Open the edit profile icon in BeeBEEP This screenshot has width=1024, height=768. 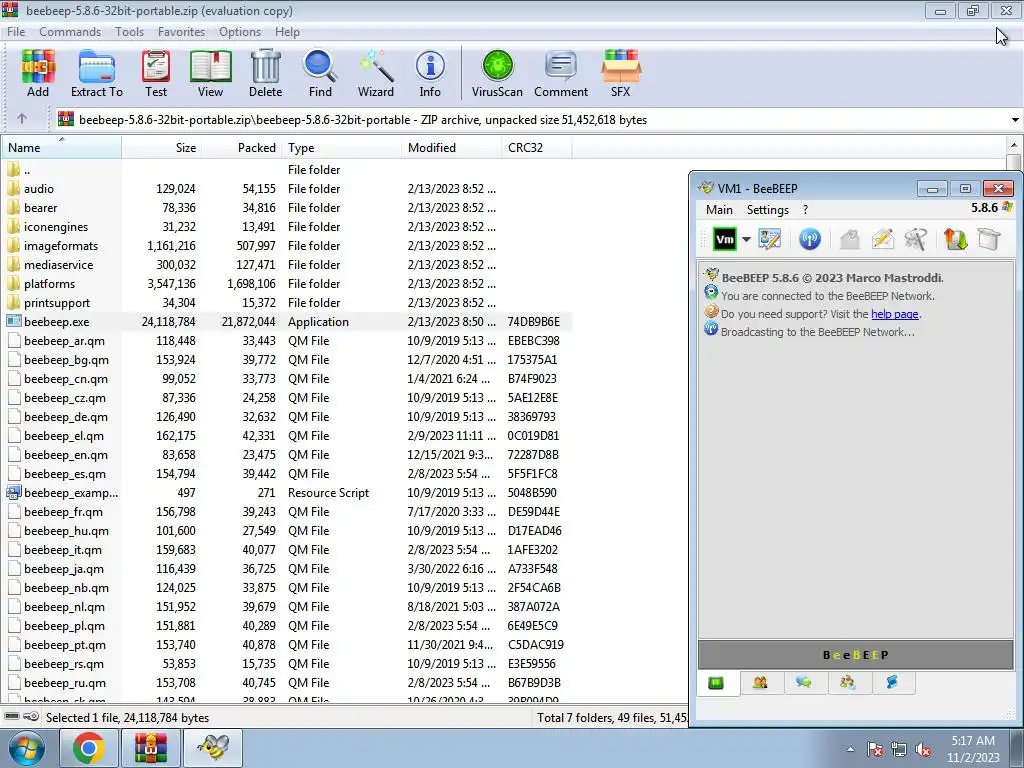click(x=769, y=239)
